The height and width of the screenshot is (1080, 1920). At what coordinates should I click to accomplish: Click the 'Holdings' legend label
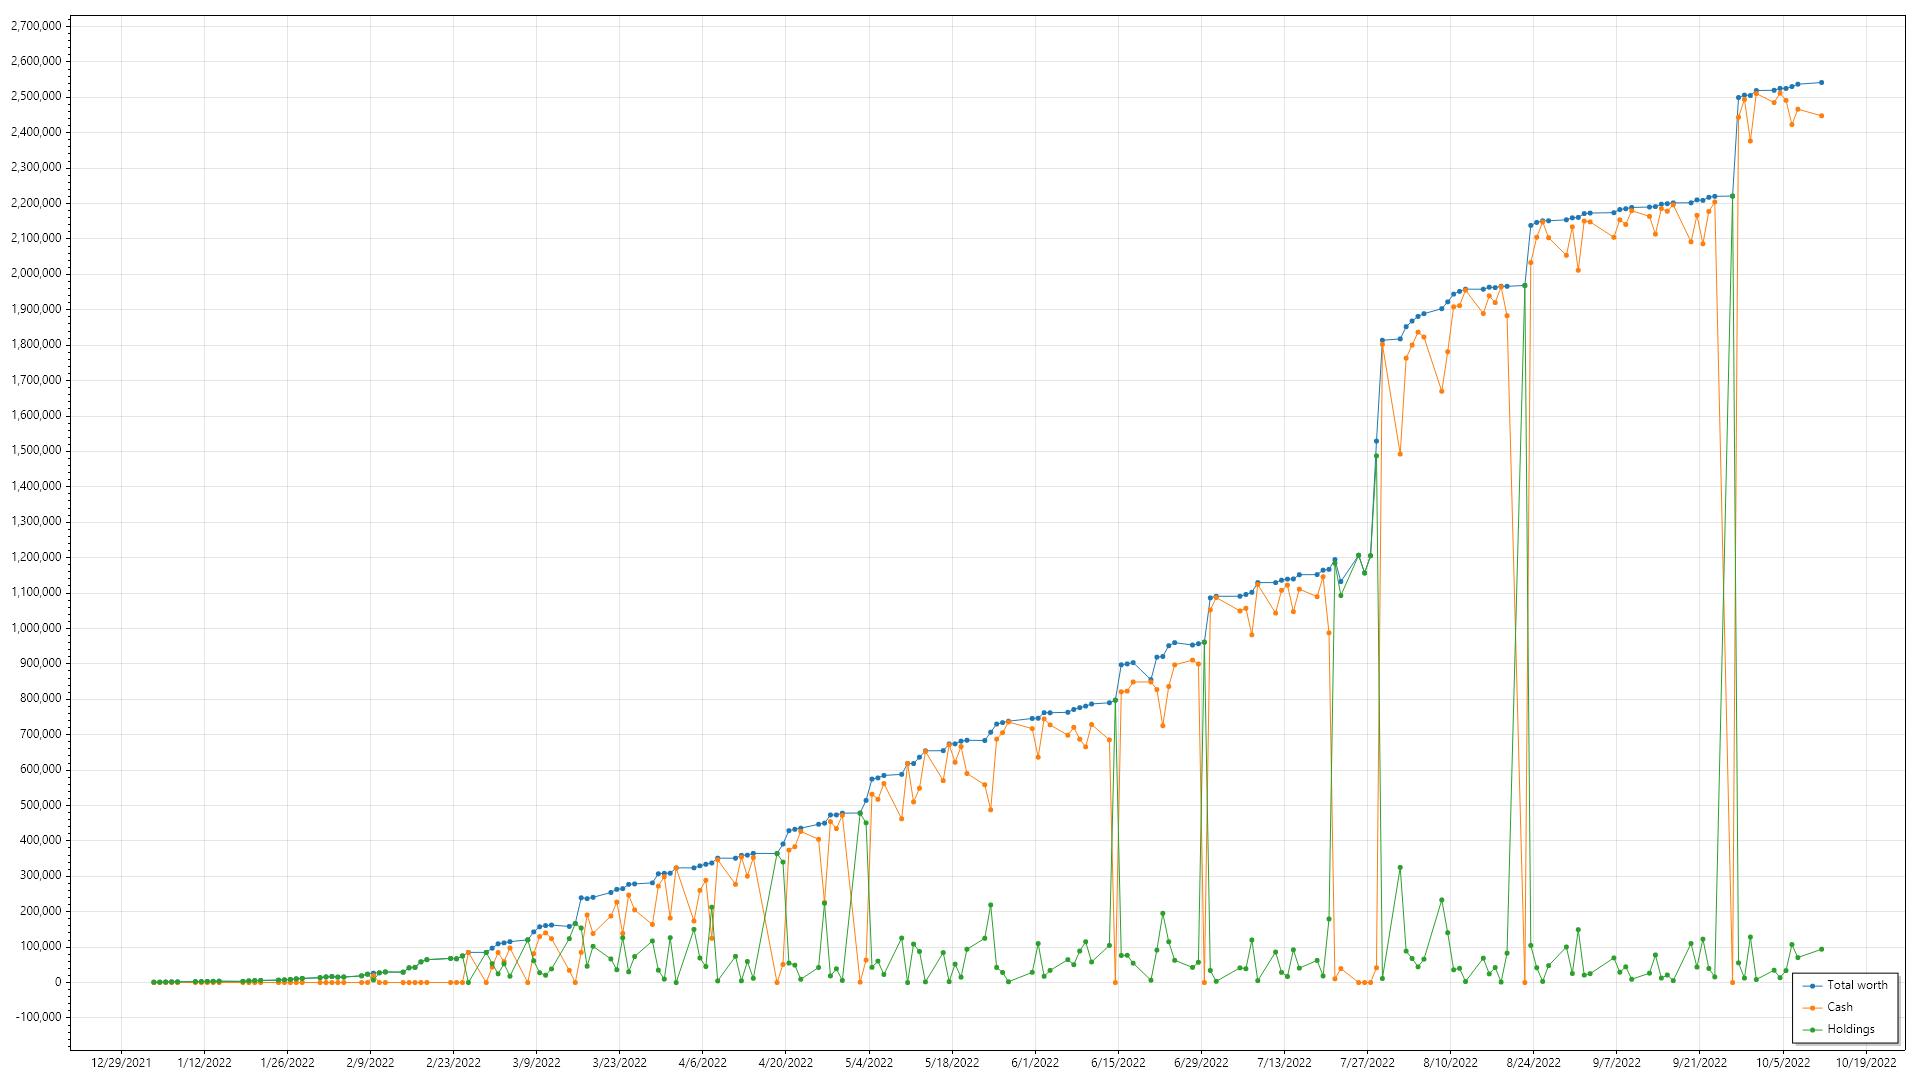coord(1851,1029)
